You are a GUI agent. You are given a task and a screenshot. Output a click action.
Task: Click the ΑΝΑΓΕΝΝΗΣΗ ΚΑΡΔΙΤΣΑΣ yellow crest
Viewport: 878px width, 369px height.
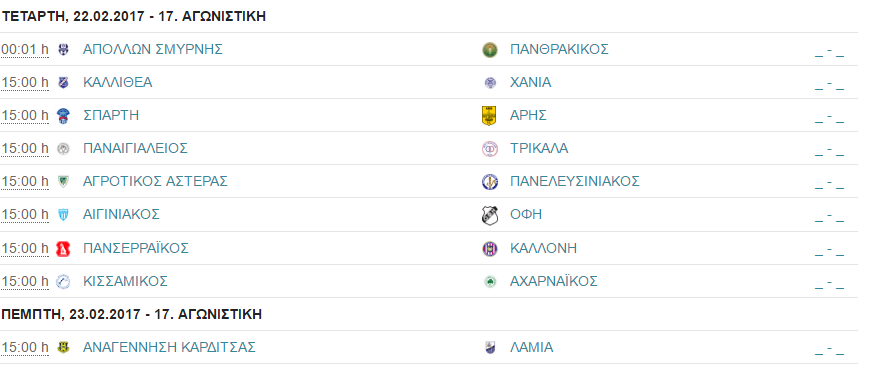tap(63, 348)
